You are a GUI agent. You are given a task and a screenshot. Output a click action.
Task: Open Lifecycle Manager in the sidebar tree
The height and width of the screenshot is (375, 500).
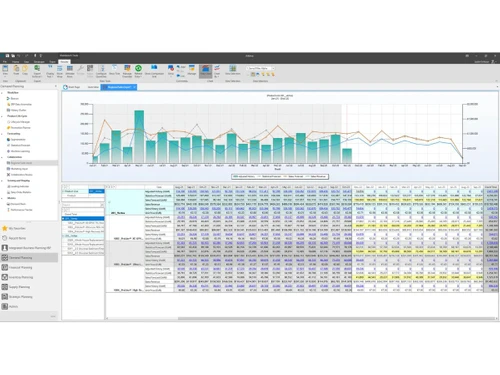click(18, 122)
